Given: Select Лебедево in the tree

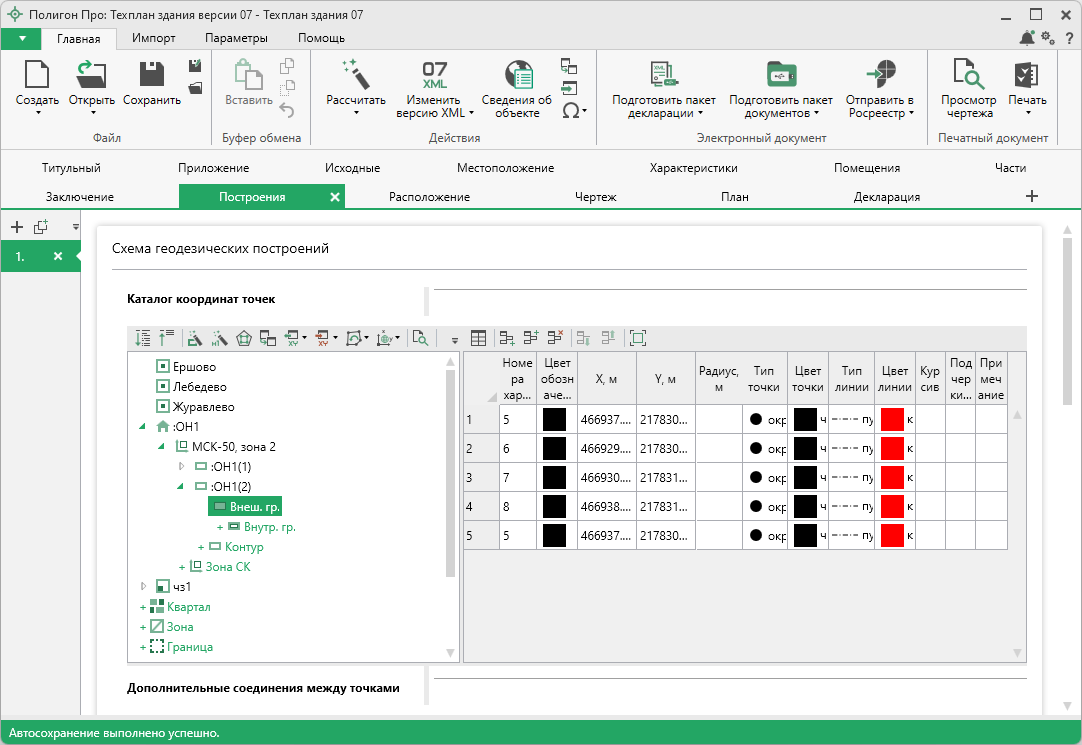Looking at the screenshot, I should pos(199,387).
